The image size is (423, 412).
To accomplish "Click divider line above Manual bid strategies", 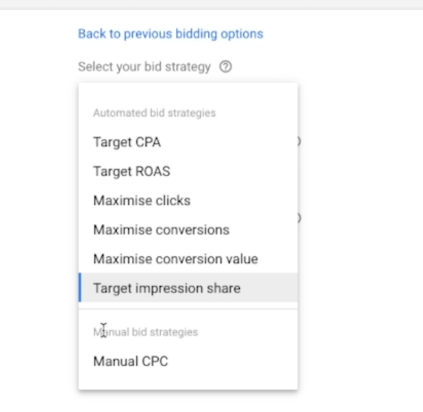I will (188, 309).
